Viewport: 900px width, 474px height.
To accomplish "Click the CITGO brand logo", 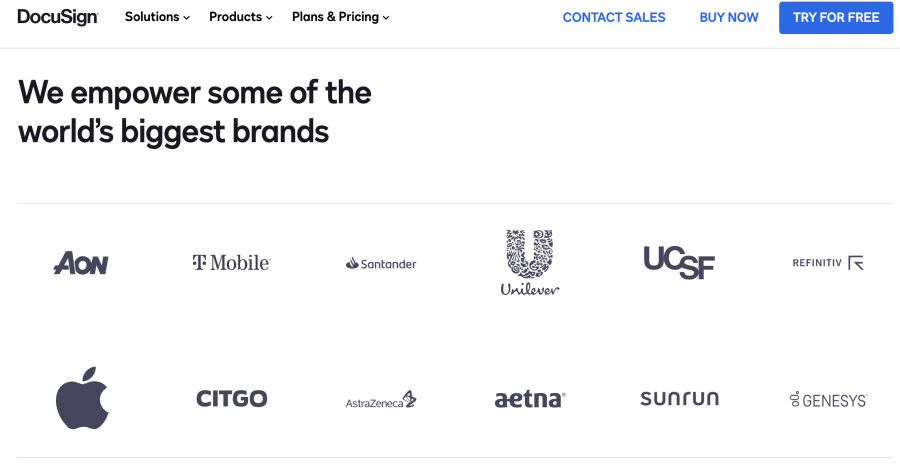I will [231, 398].
